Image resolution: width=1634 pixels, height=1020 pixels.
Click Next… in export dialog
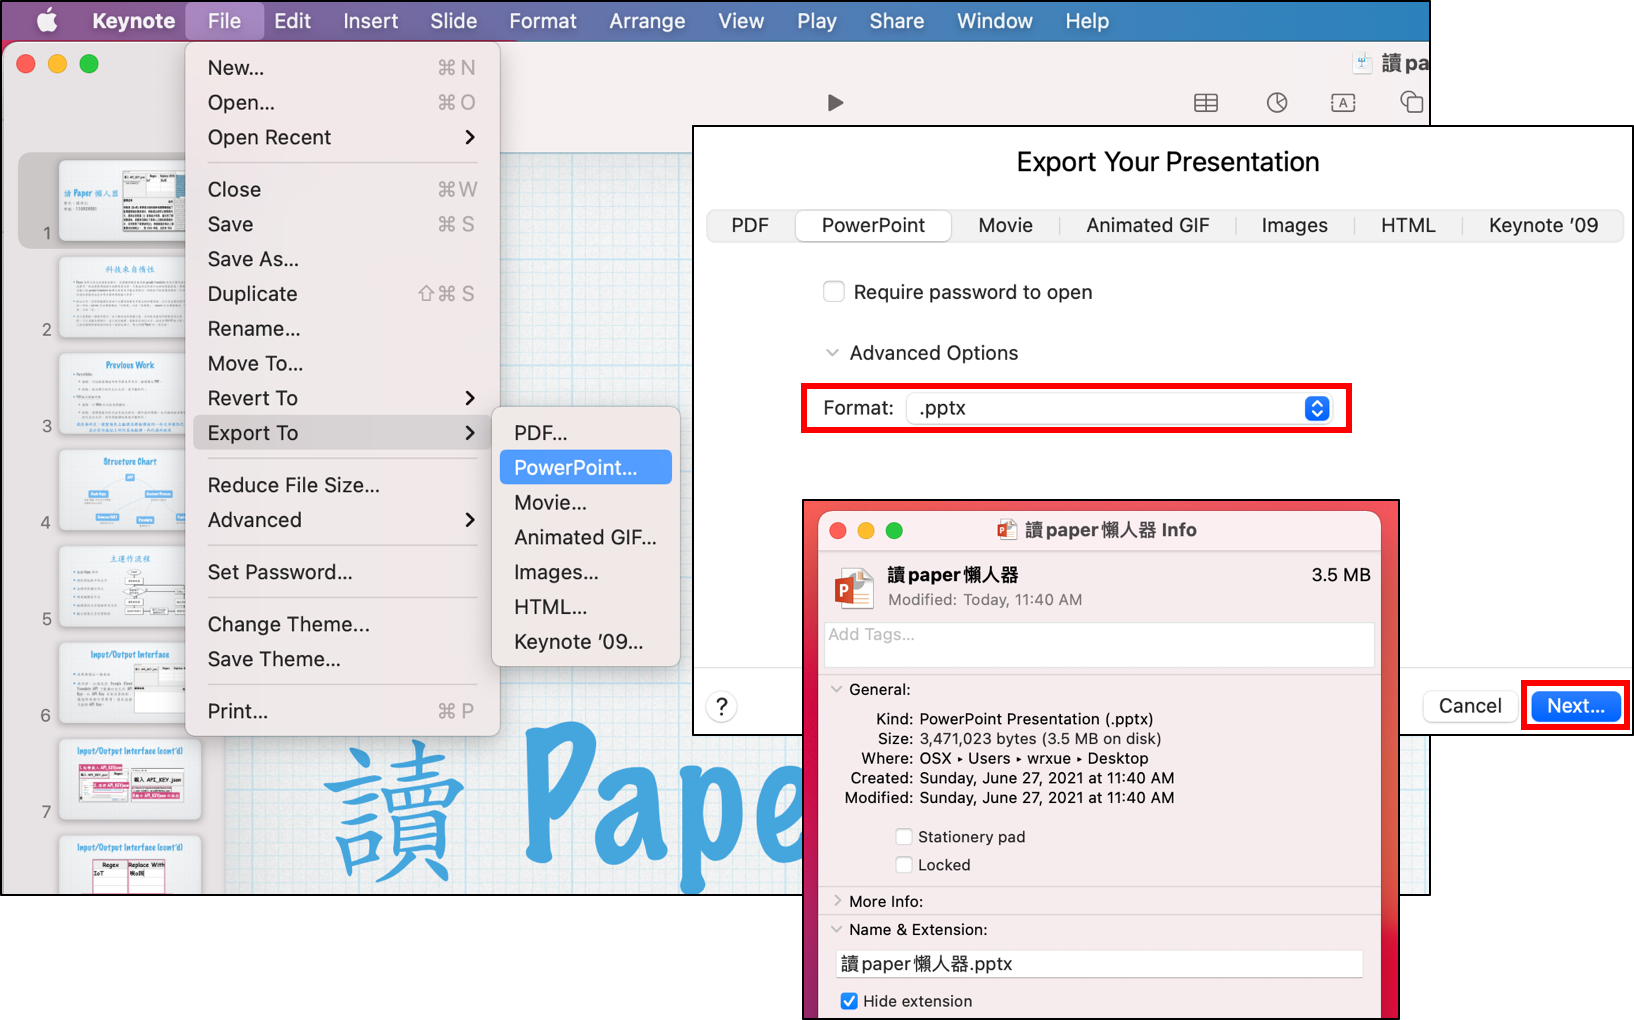tap(1576, 706)
